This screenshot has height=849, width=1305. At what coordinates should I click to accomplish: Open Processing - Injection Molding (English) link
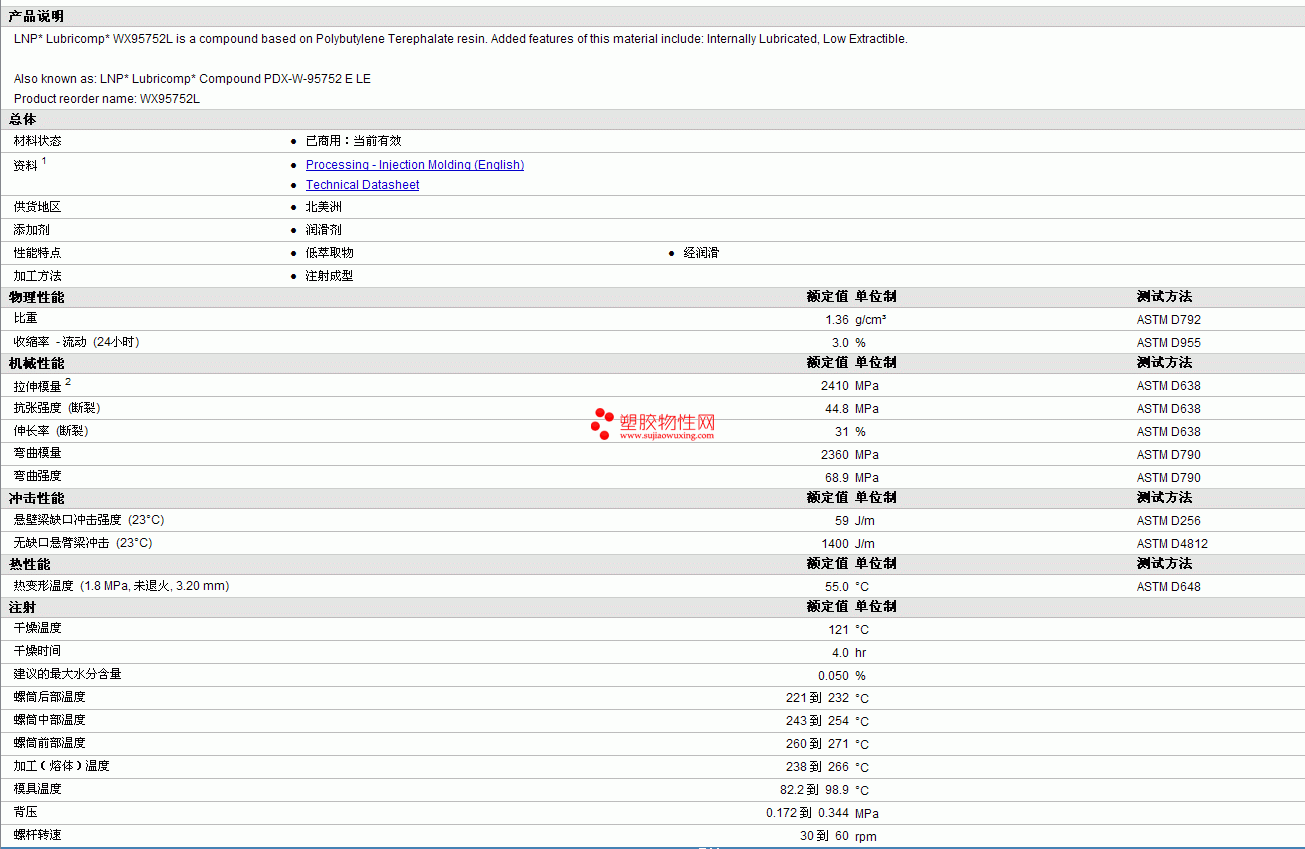pos(415,165)
